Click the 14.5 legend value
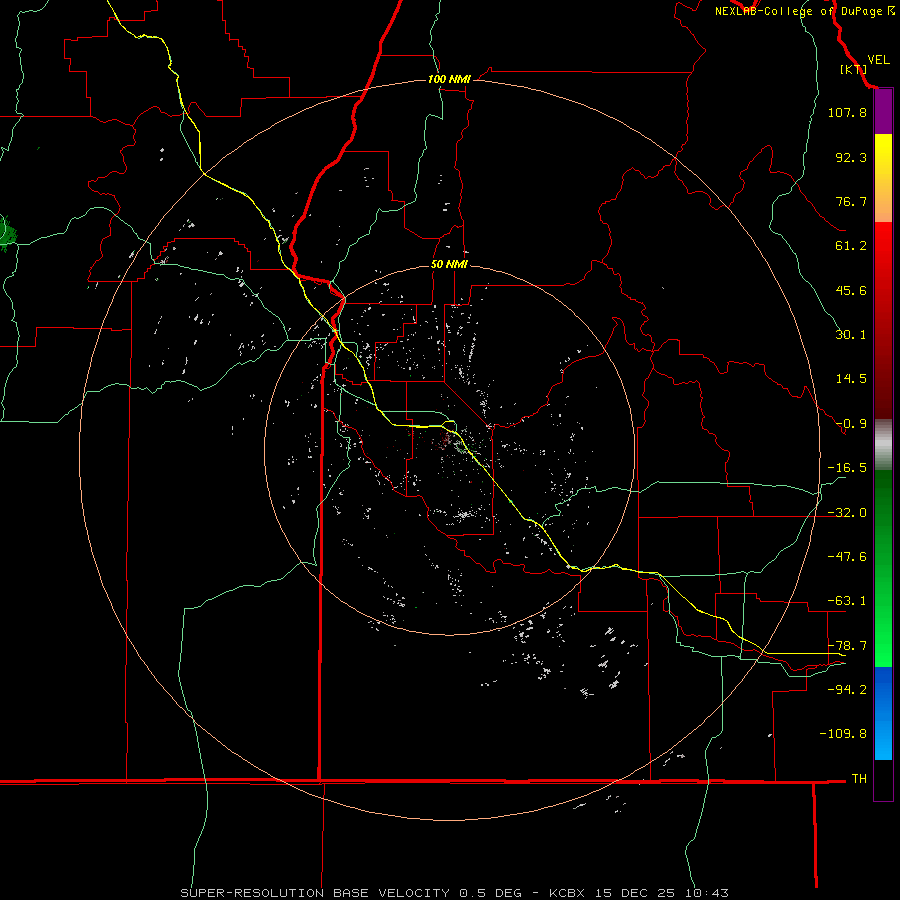The width and height of the screenshot is (900, 900). click(851, 379)
